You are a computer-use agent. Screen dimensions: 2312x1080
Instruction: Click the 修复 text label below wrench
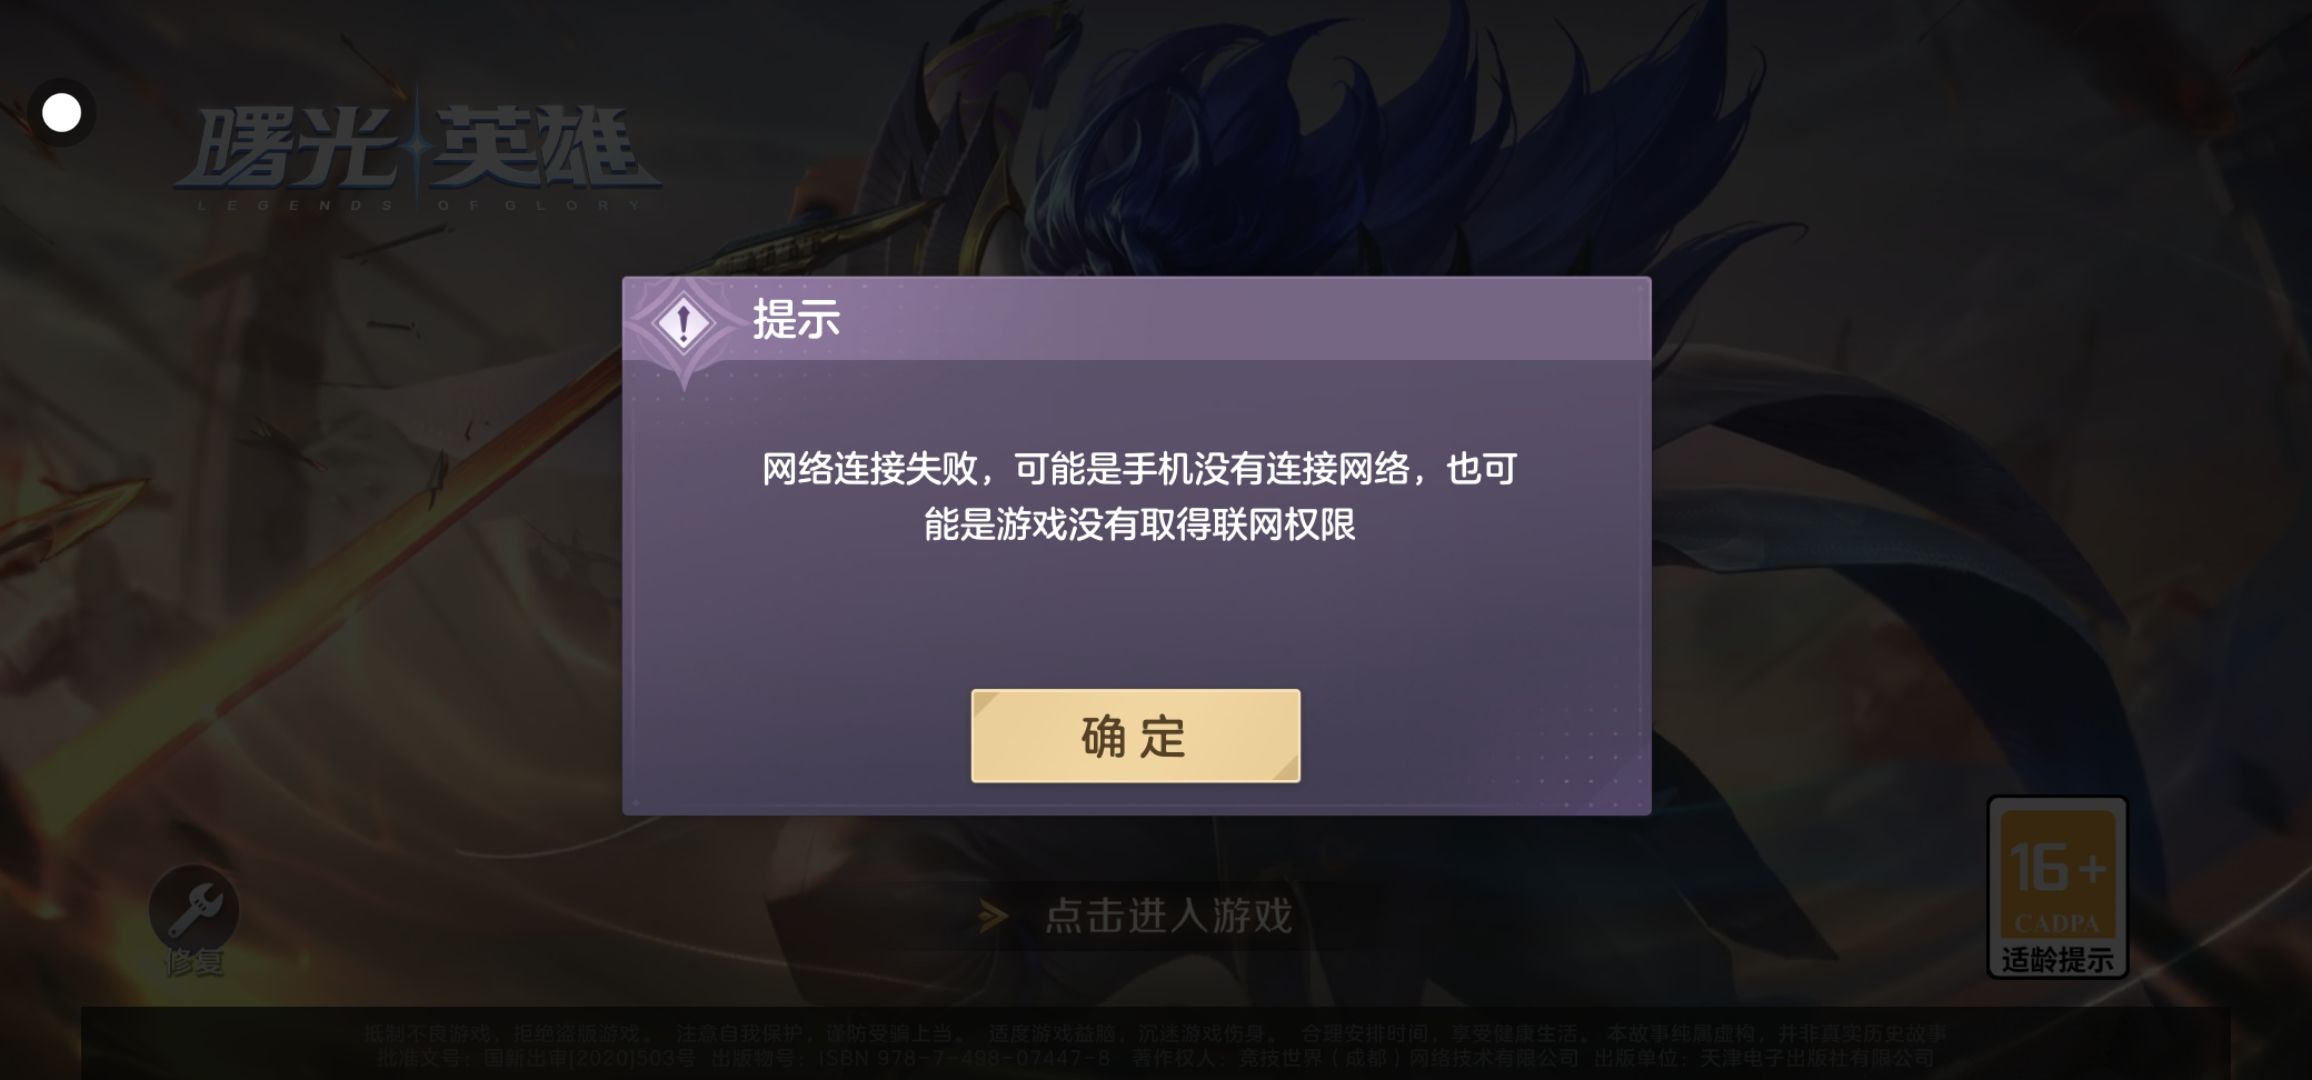click(x=194, y=963)
